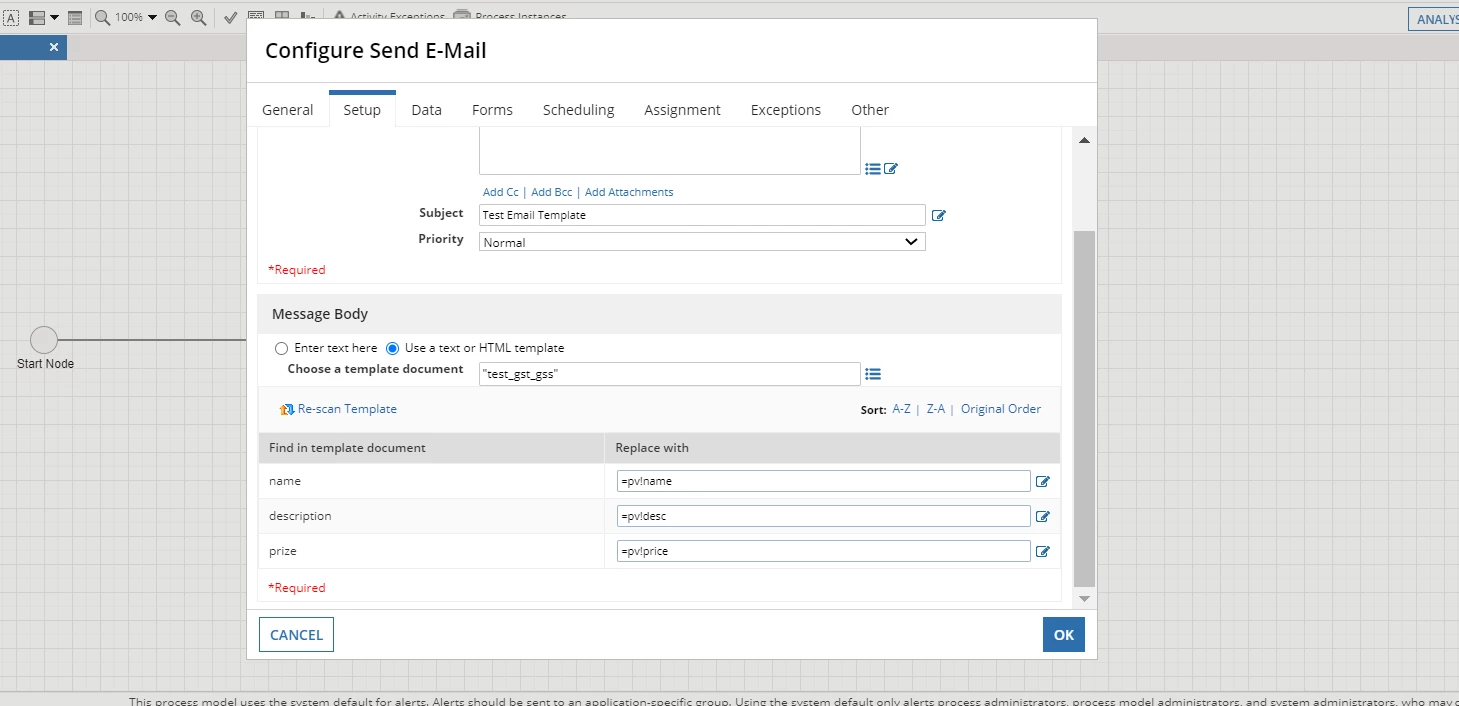Click the OK button

1063,635
